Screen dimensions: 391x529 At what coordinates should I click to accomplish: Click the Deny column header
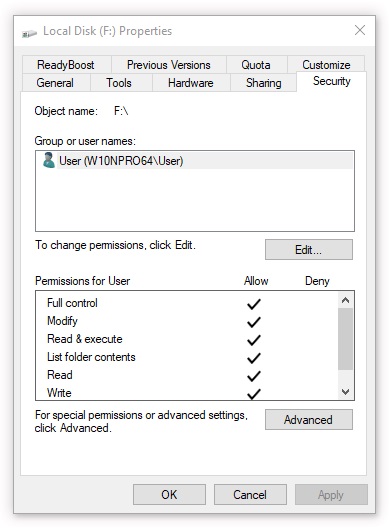click(317, 281)
